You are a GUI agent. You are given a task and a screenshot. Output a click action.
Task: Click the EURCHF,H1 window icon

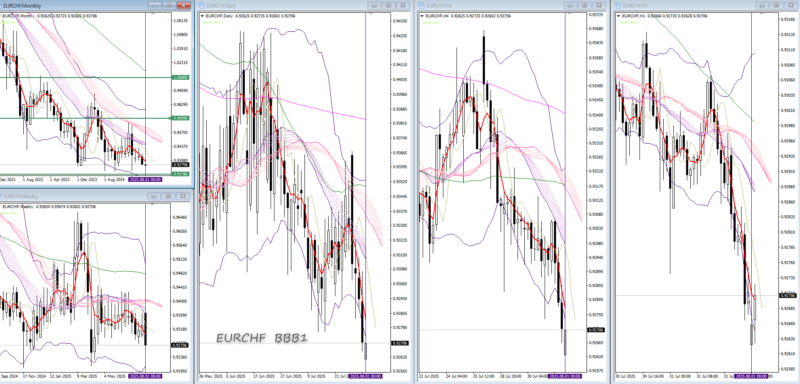[x=618, y=5]
